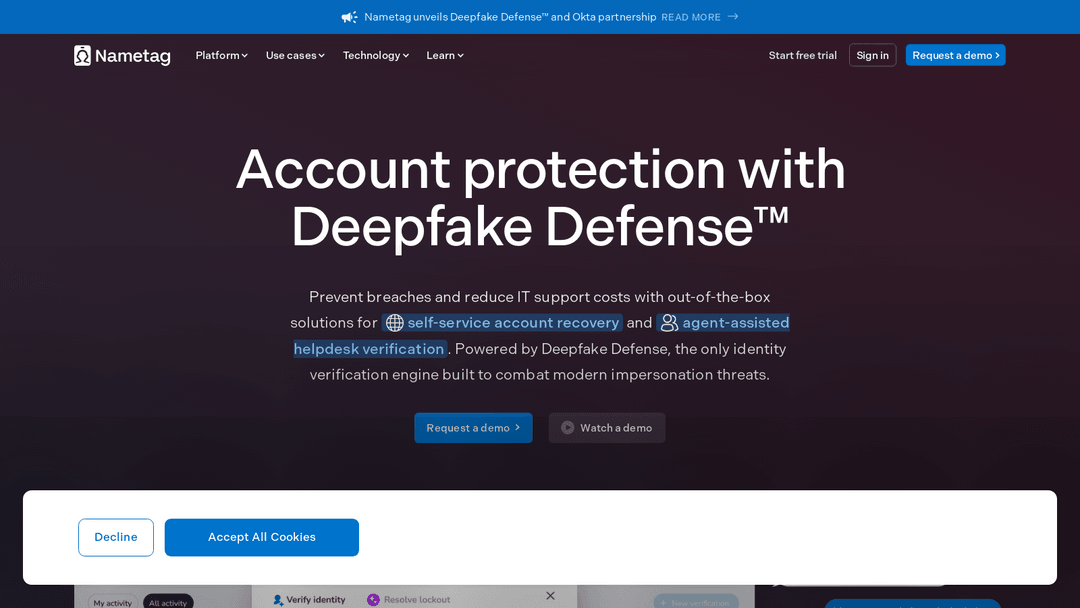
Task: Expand the Use cases menu
Action: (x=295, y=55)
